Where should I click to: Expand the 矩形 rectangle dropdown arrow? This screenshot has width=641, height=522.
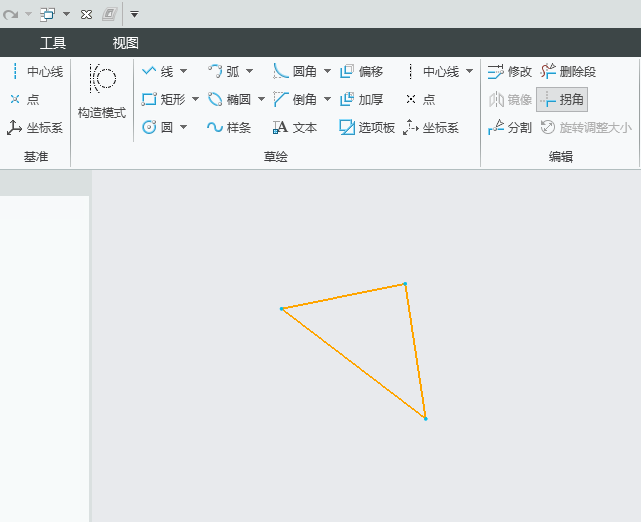click(195, 99)
